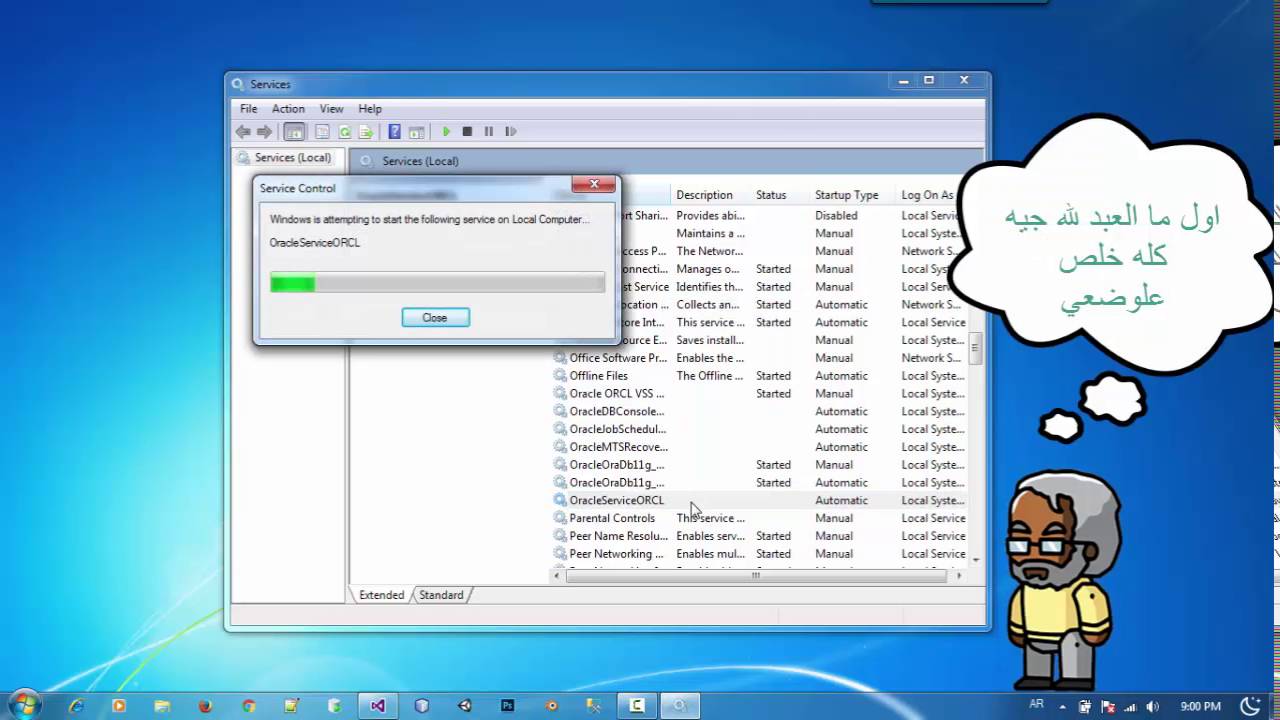Open Internet Explorer from taskbar
The width and height of the screenshot is (1280, 720).
[x=76, y=705]
